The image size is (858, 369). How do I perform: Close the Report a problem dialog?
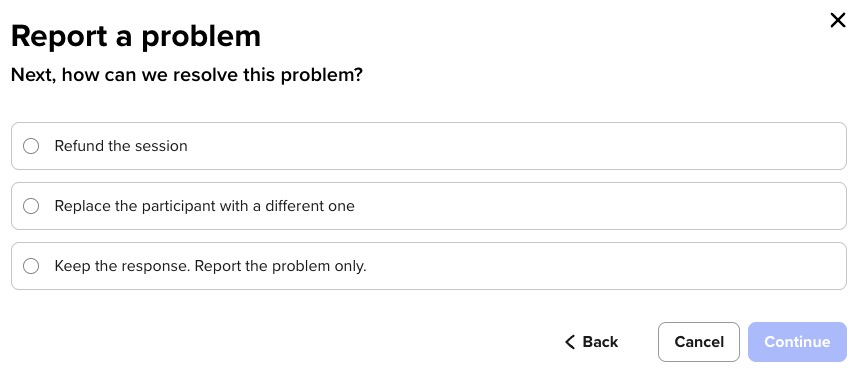tap(838, 21)
